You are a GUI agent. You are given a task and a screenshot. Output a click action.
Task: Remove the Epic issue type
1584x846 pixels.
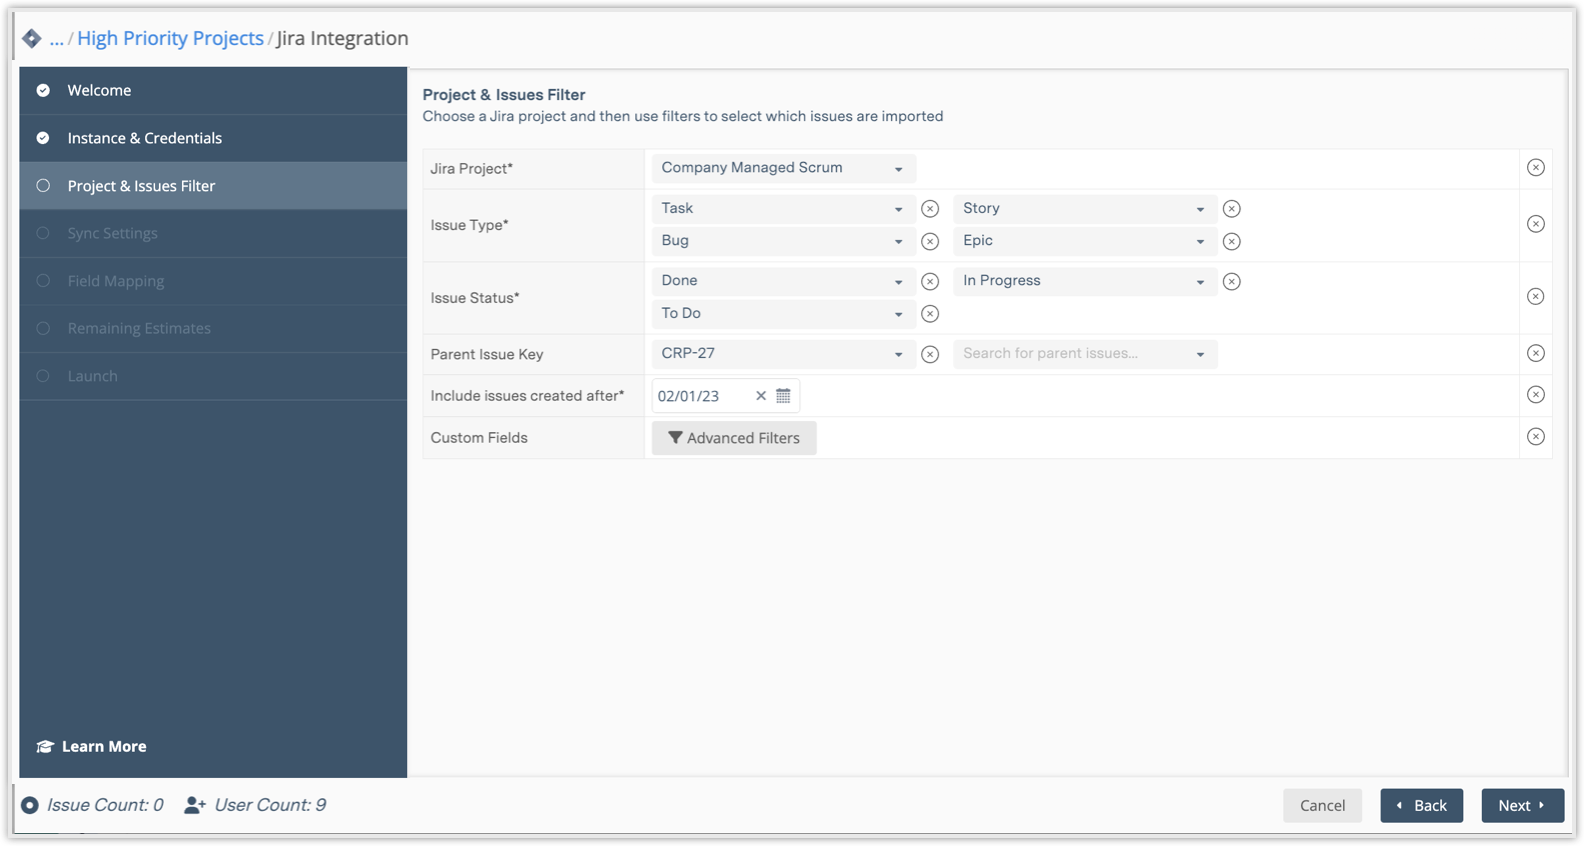click(x=1232, y=241)
